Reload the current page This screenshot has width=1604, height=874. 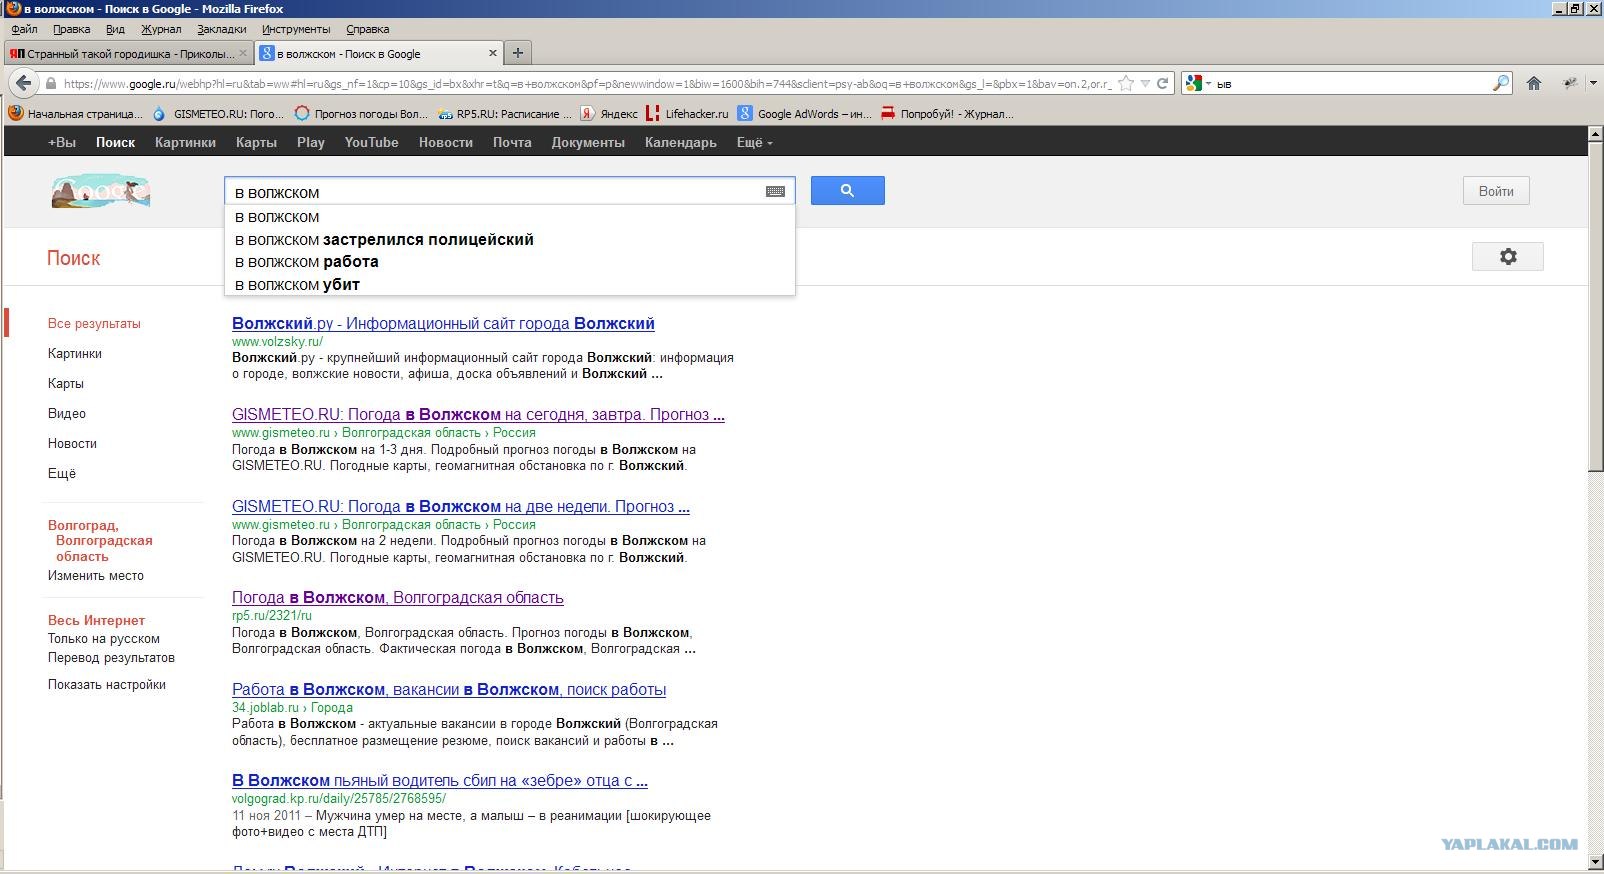pyautogui.click(x=1163, y=84)
